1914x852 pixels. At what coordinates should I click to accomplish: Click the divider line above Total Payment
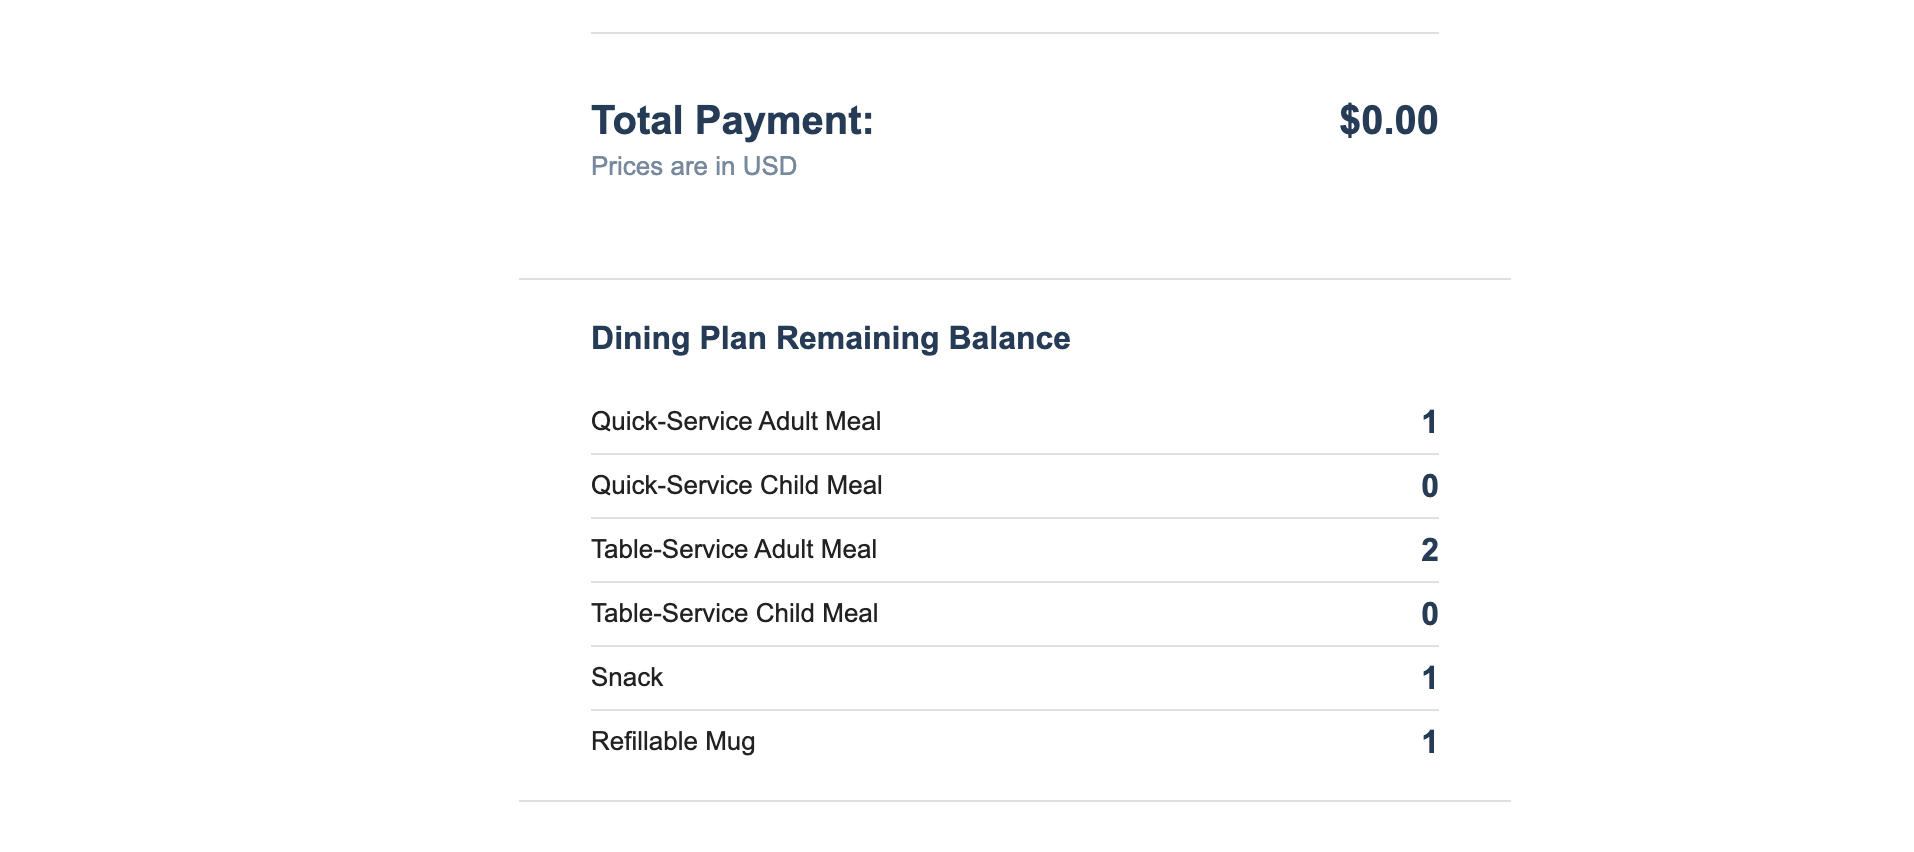[x=1014, y=33]
